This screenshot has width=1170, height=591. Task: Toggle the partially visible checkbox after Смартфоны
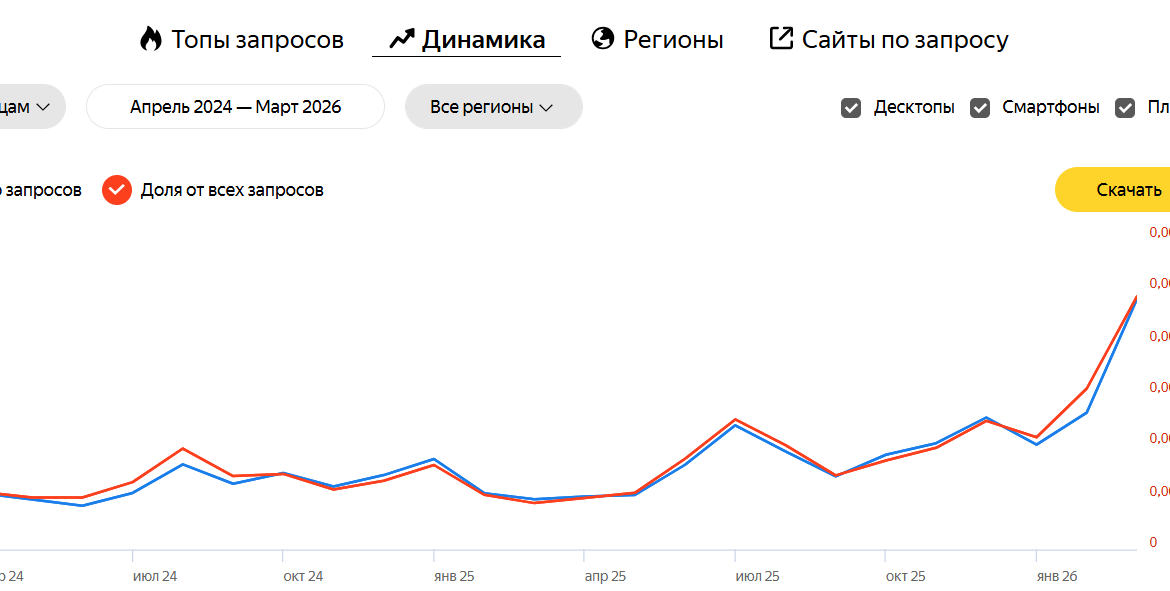tap(1125, 108)
